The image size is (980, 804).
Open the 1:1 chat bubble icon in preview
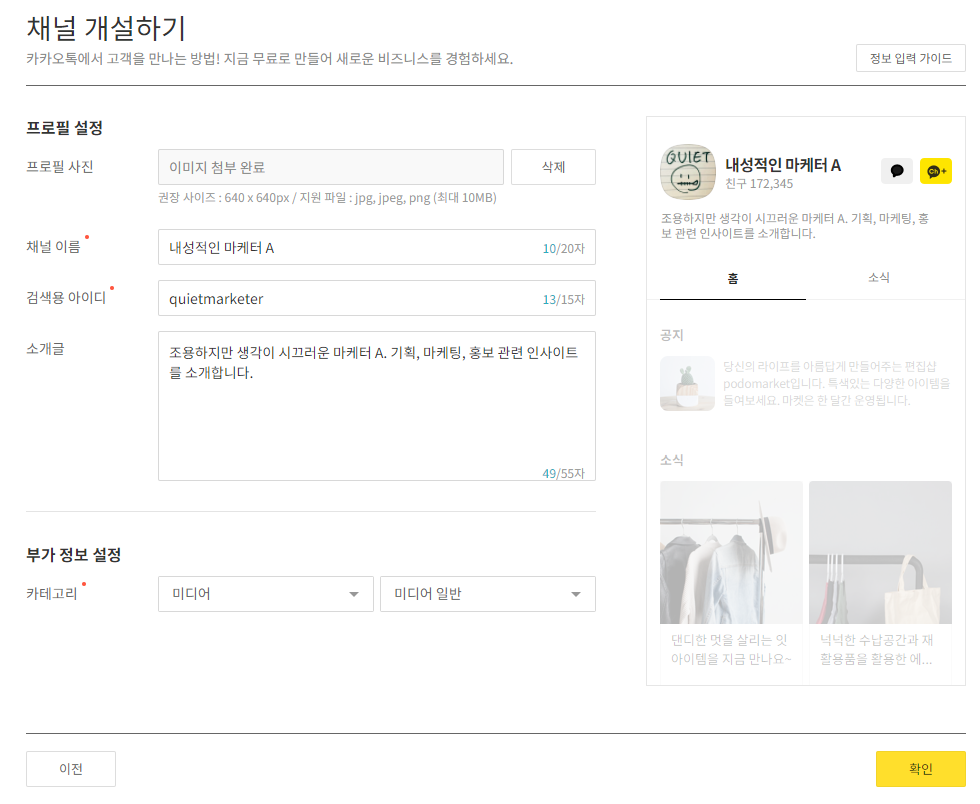coord(896,170)
